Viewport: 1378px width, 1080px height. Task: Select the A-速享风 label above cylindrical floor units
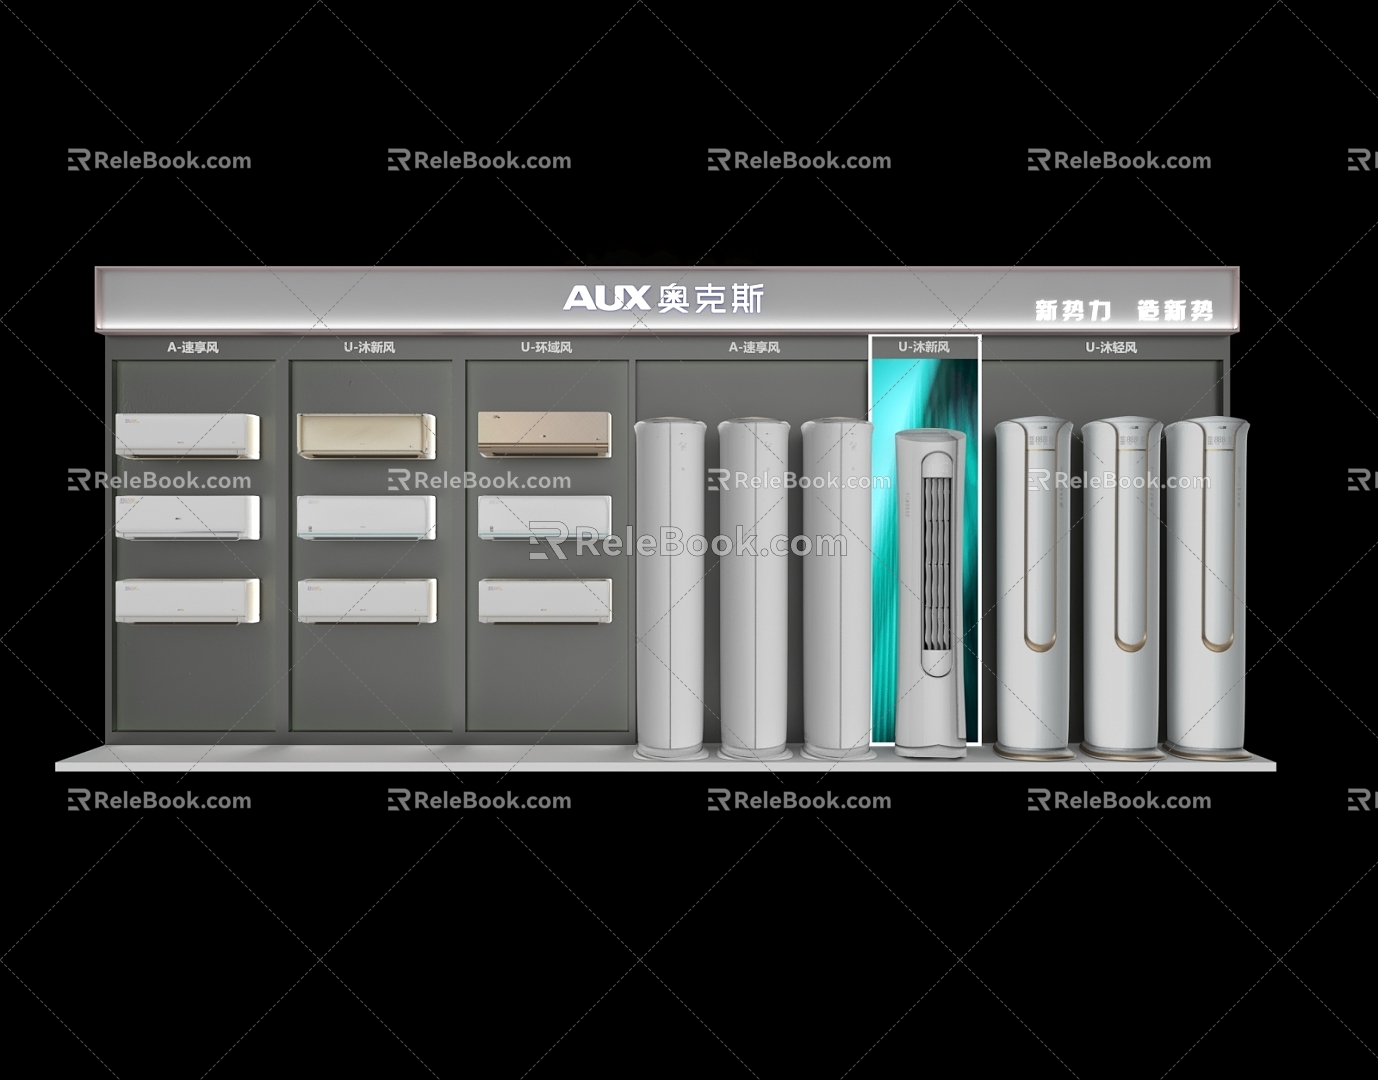pyautogui.click(x=754, y=348)
